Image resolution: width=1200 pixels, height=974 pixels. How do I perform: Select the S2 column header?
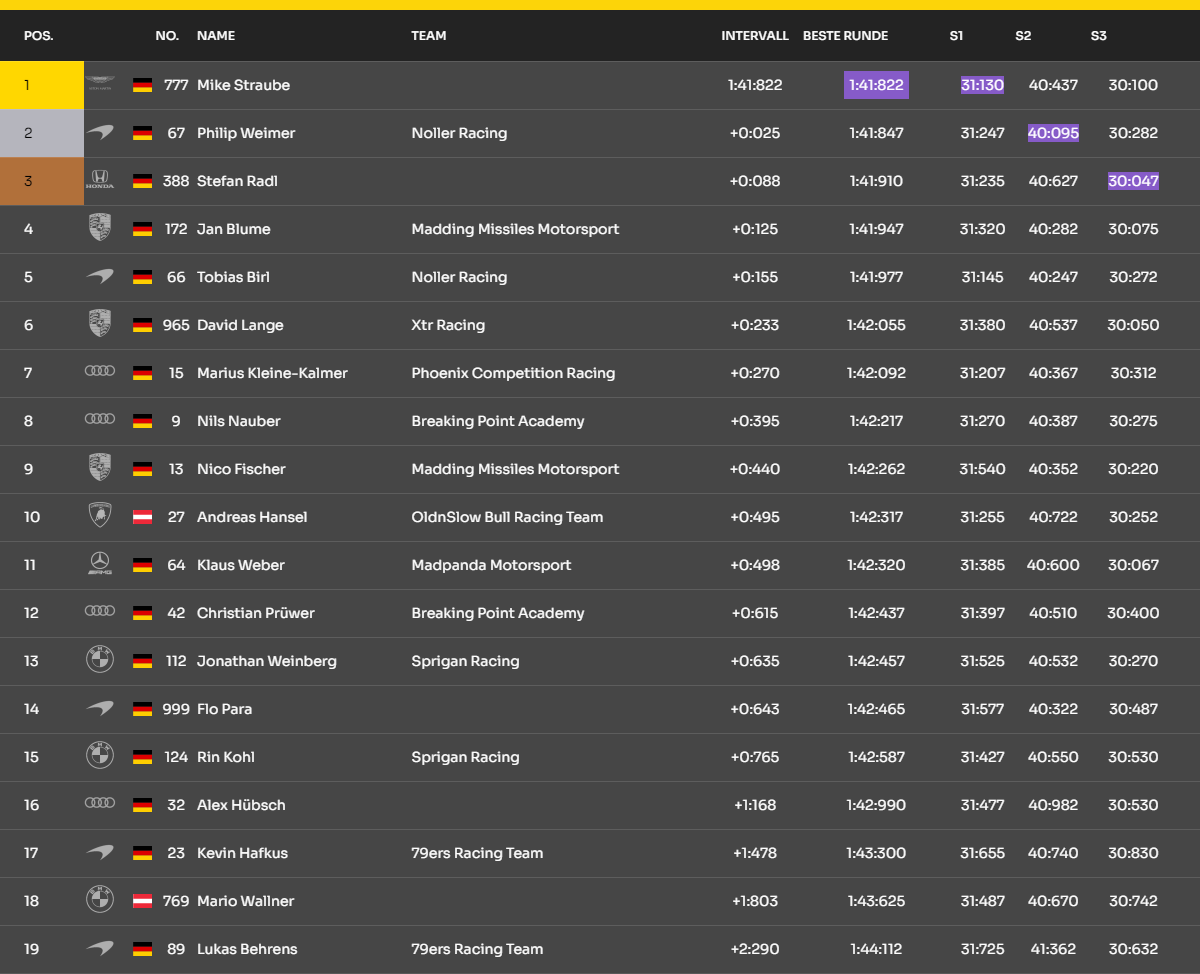pyautogui.click(x=1023, y=36)
